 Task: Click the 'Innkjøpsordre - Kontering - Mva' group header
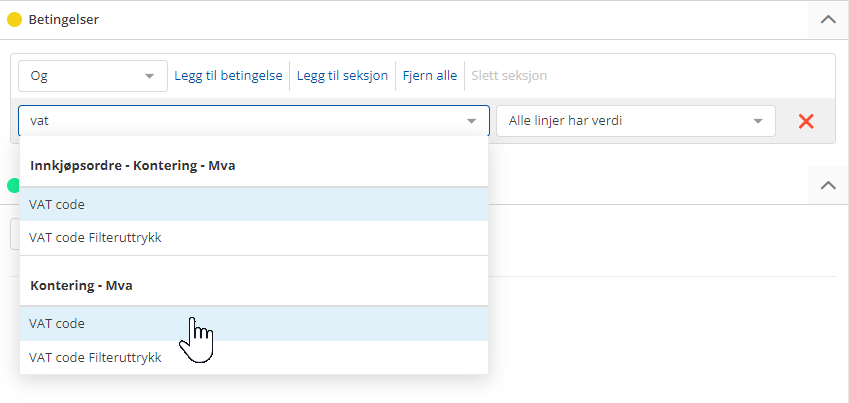pos(133,165)
